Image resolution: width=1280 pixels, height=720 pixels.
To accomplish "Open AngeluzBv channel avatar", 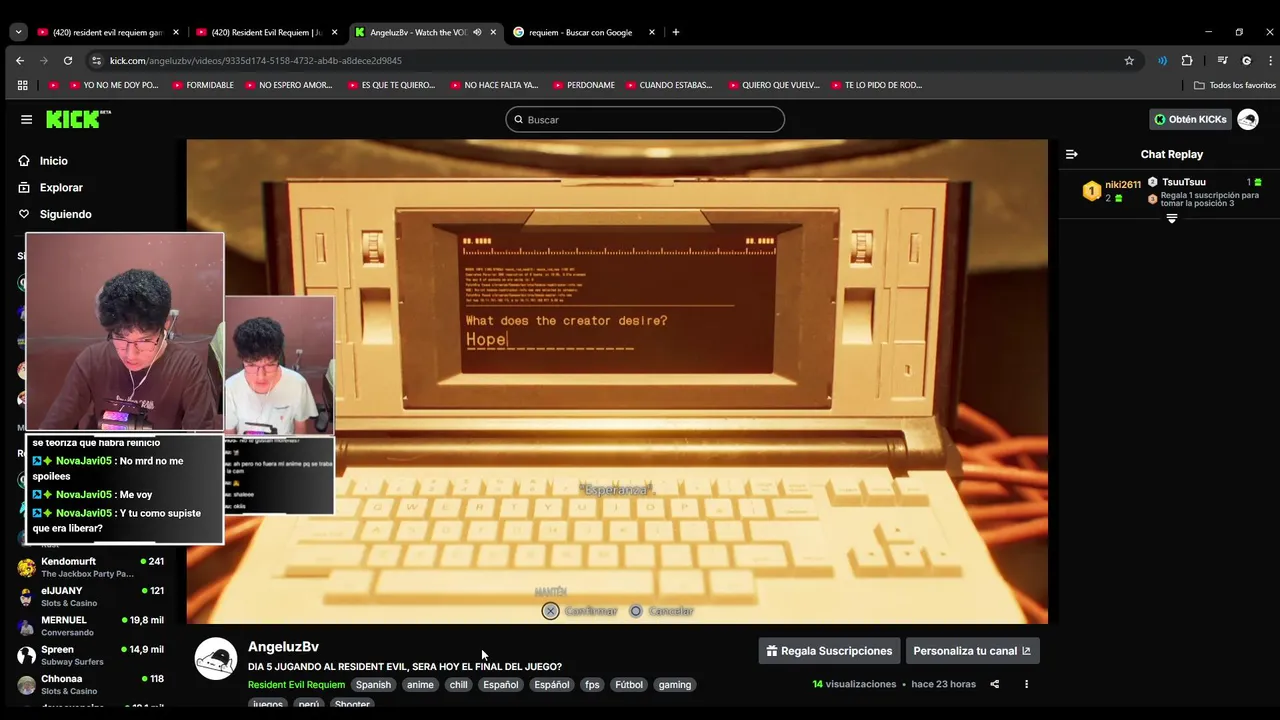I will click(x=215, y=658).
